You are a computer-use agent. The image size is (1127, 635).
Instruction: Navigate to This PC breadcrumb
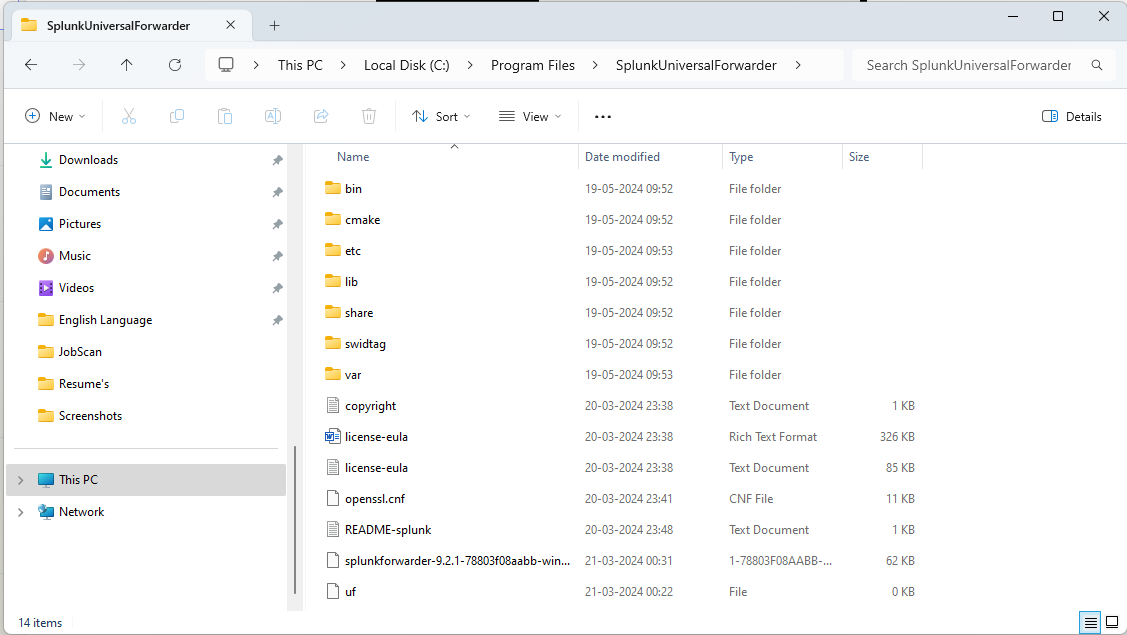pyautogui.click(x=300, y=65)
